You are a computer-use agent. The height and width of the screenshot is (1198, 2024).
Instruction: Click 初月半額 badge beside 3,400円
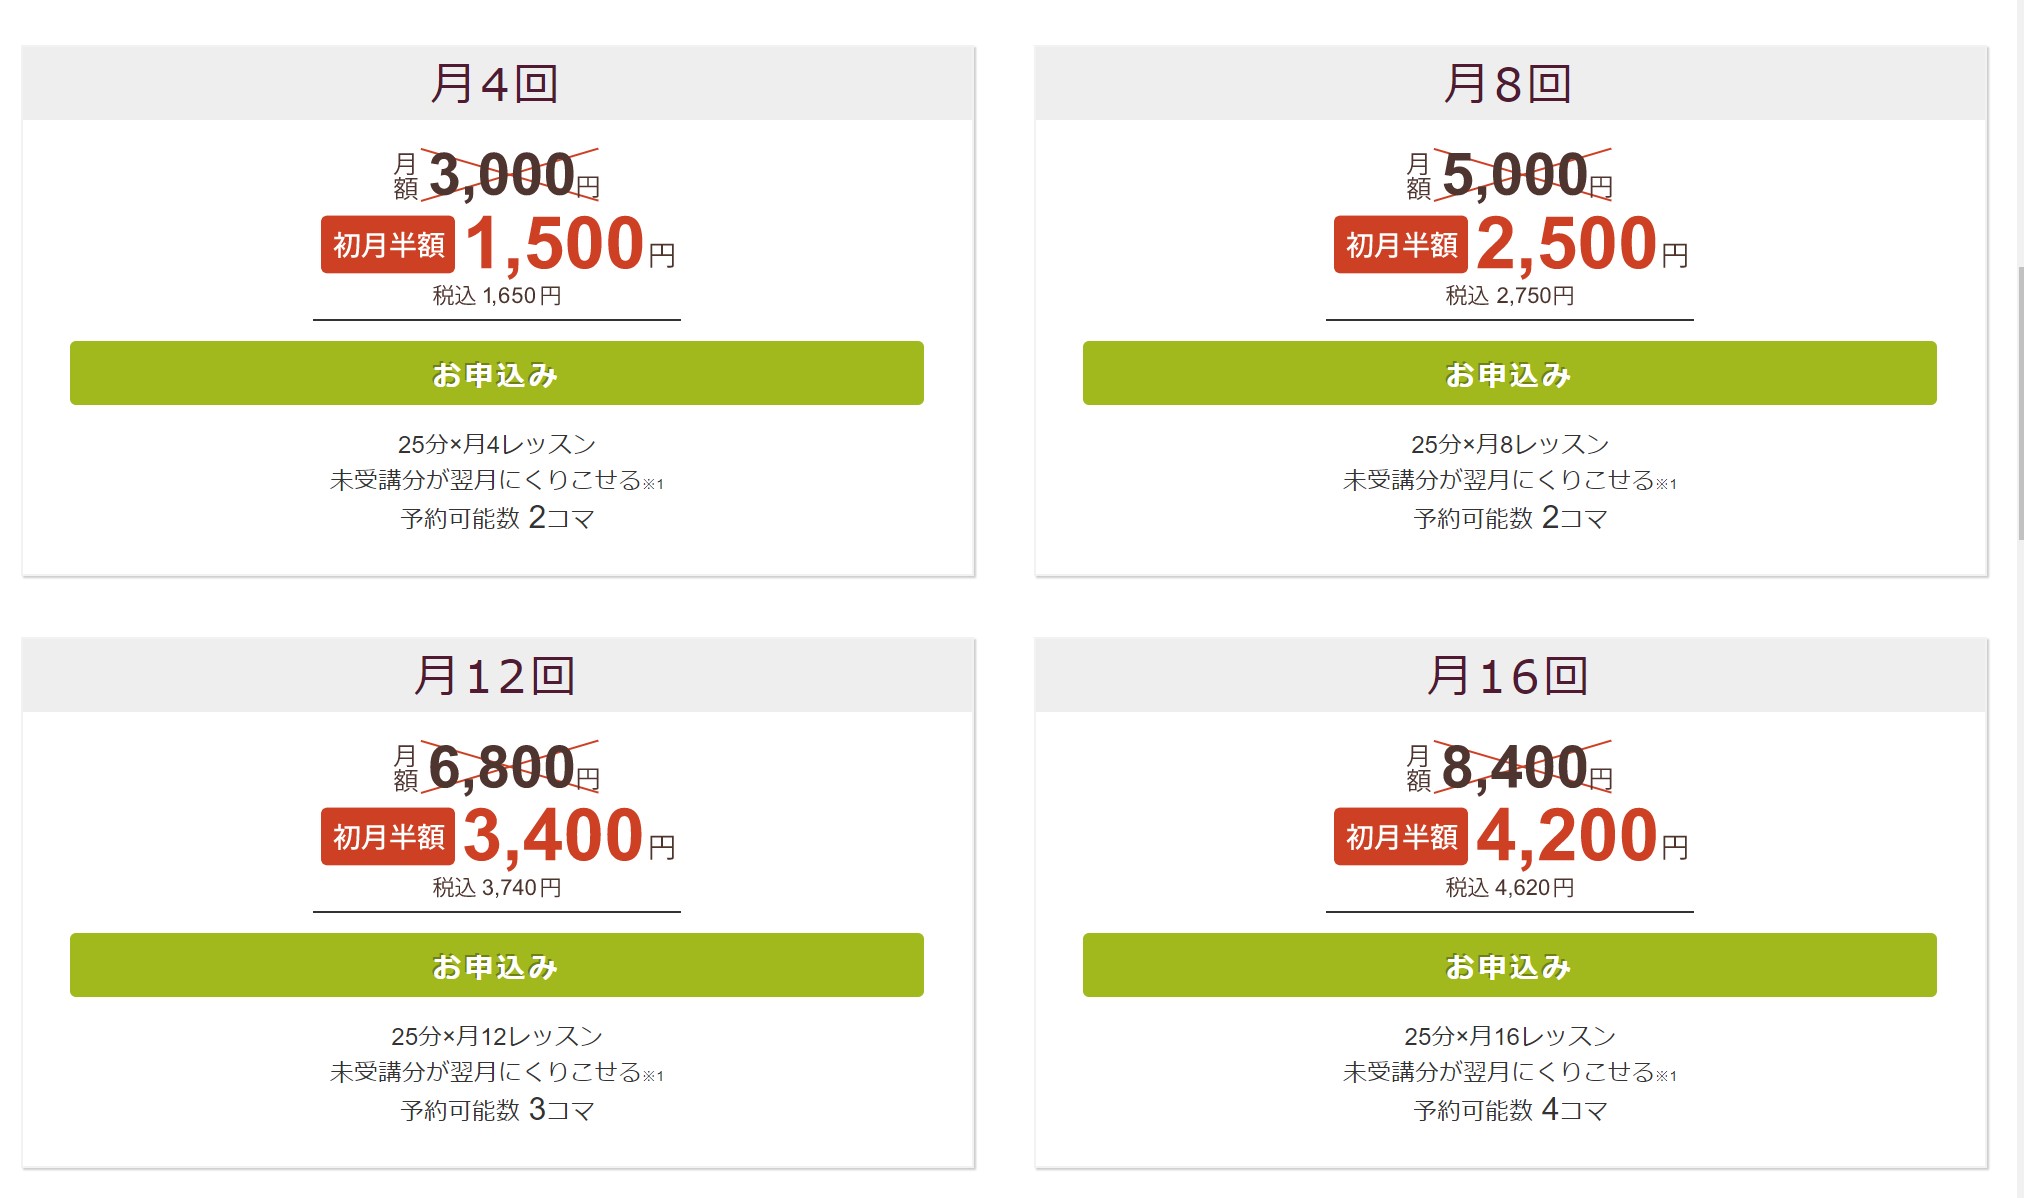point(388,836)
